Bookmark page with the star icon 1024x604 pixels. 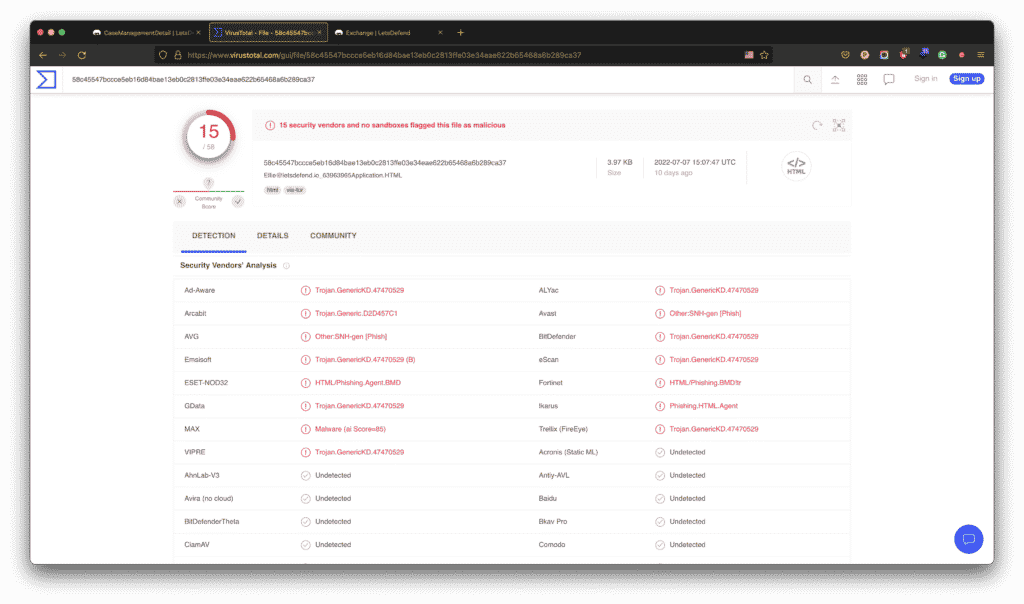point(764,56)
